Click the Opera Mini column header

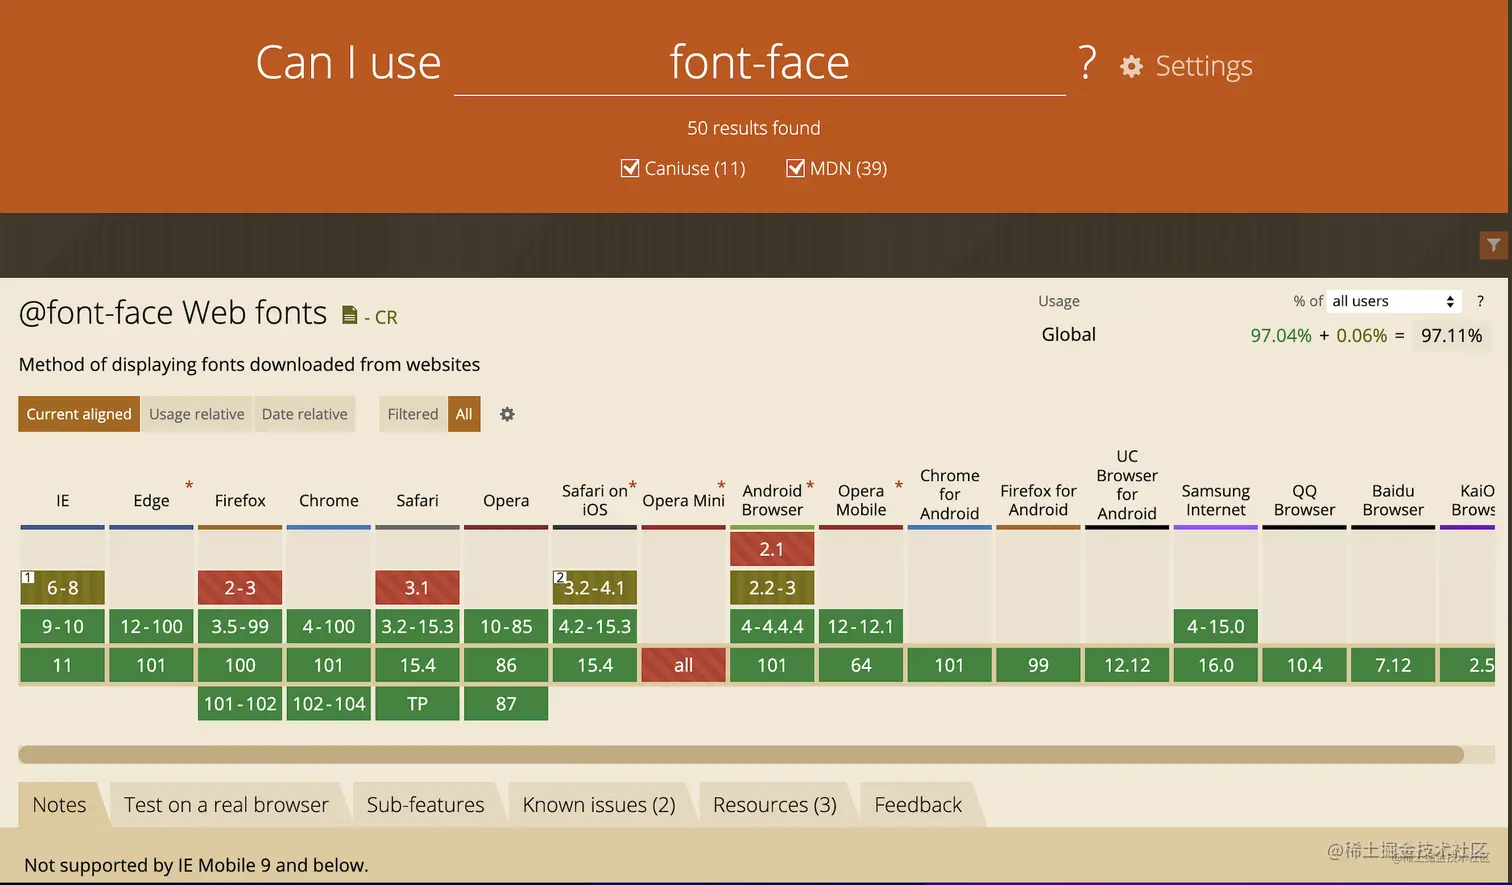(683, 500)
